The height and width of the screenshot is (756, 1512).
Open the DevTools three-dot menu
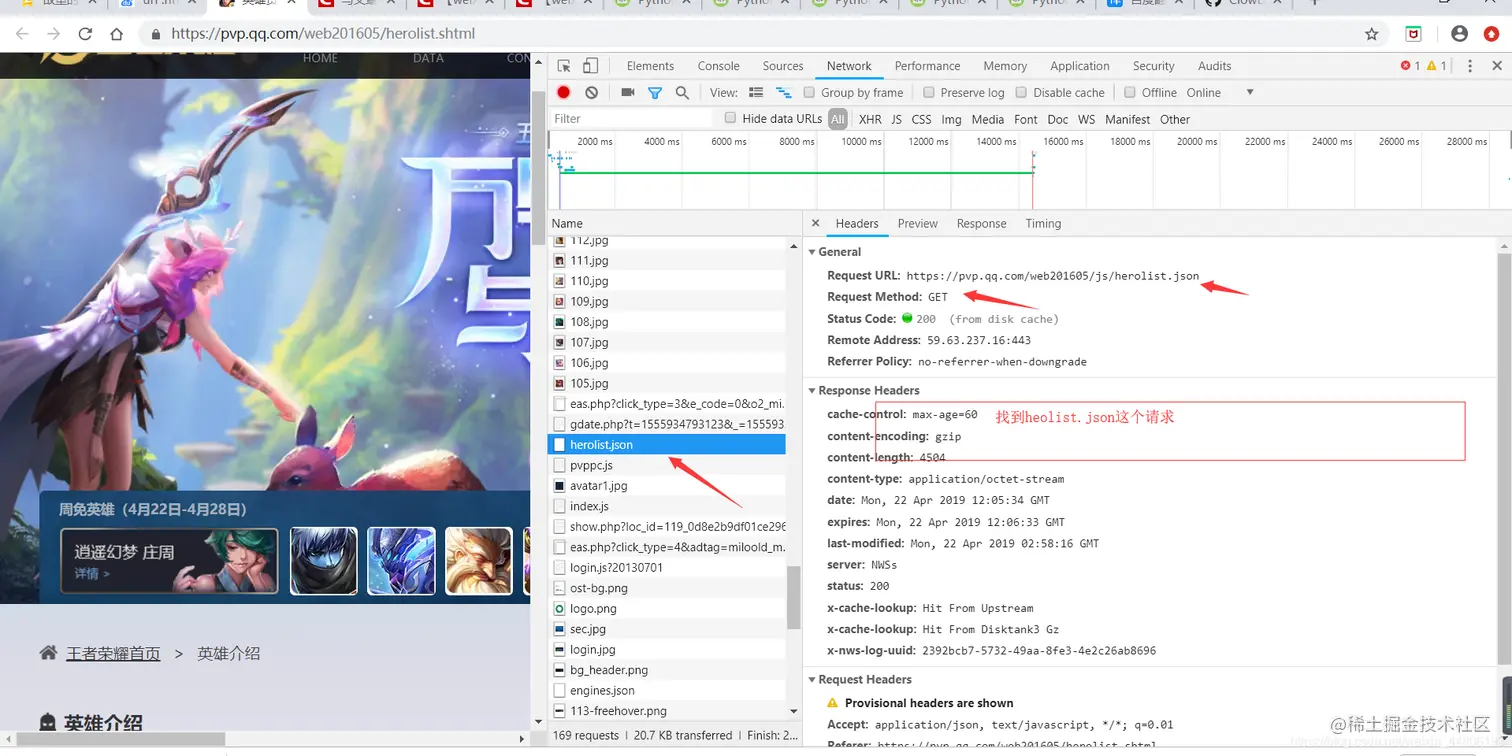point(1470,66)
